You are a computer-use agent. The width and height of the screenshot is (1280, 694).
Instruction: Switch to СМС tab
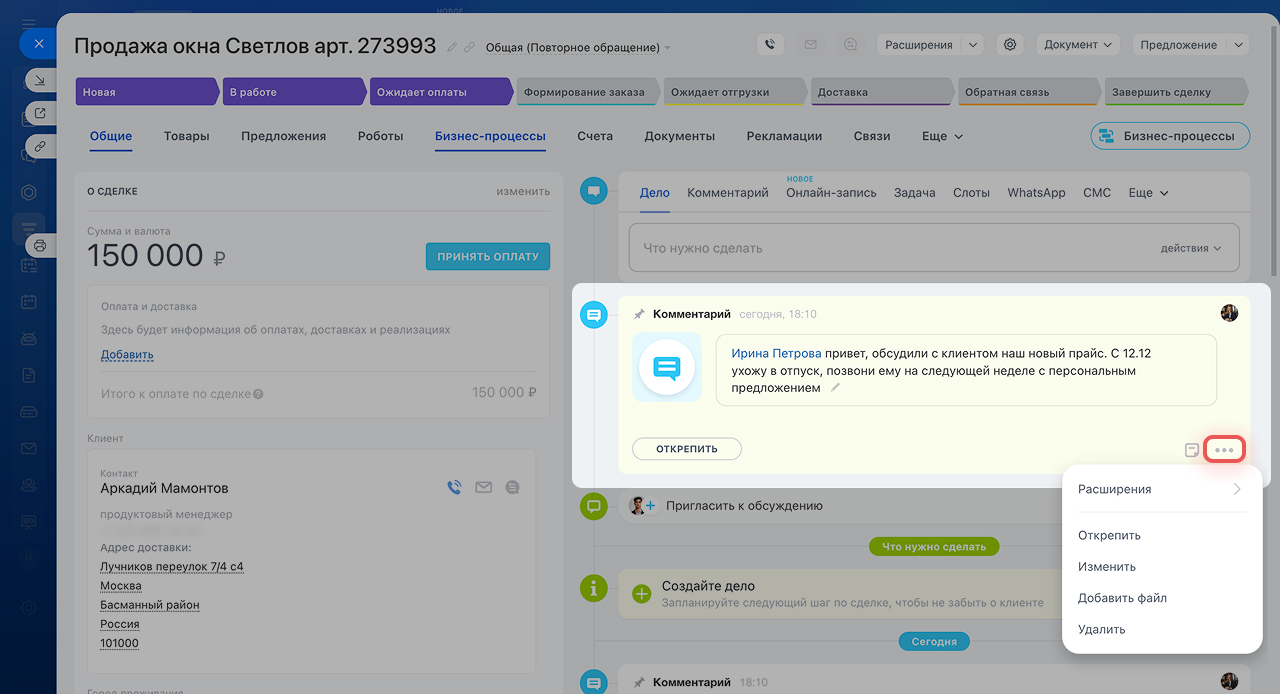point(1097,193)
